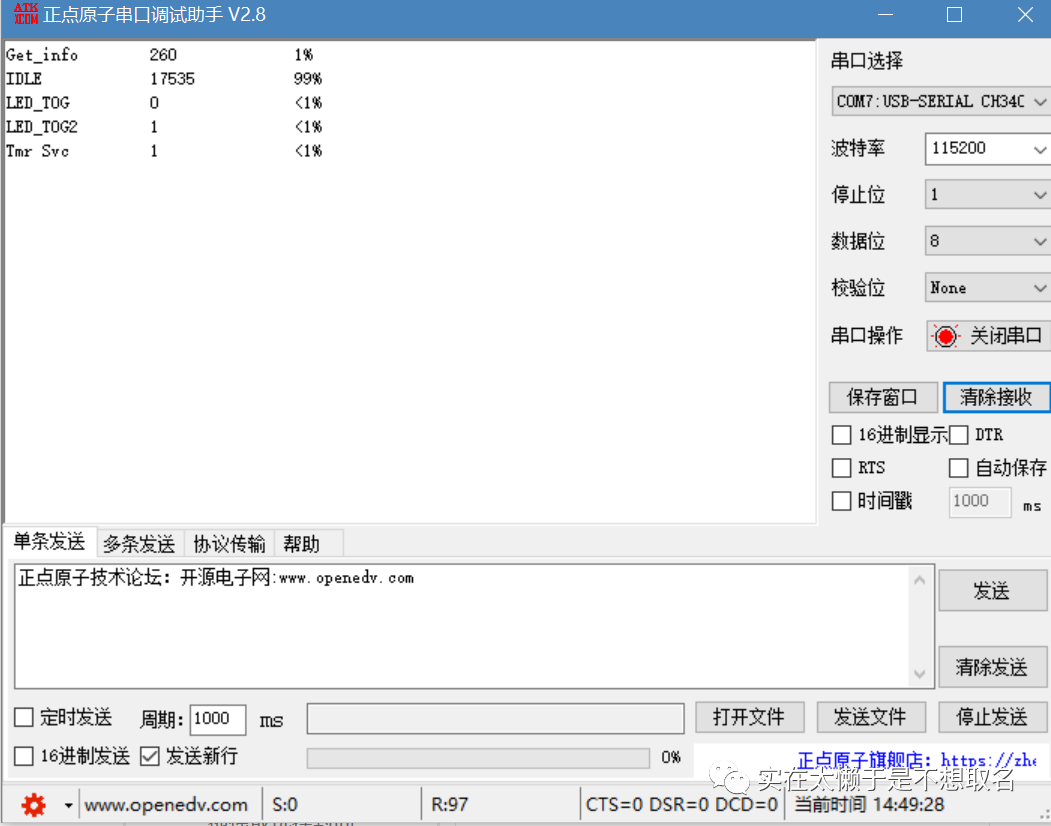This screenshot has height=826, width=1051.
Task: Uncheck the 发送新行 send newline checkbox
Action: pyautogui.click(x=149, y=756)
